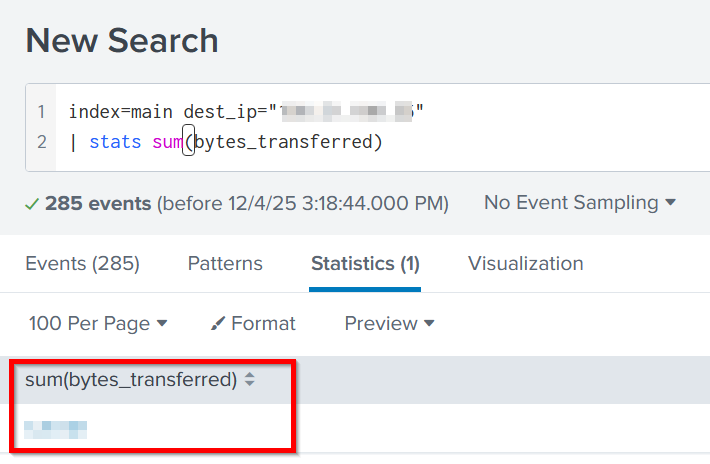The height and width of the screenshot is (464, 710).
Task: Open the No Event Sampling dropdown
Action: 580,203
